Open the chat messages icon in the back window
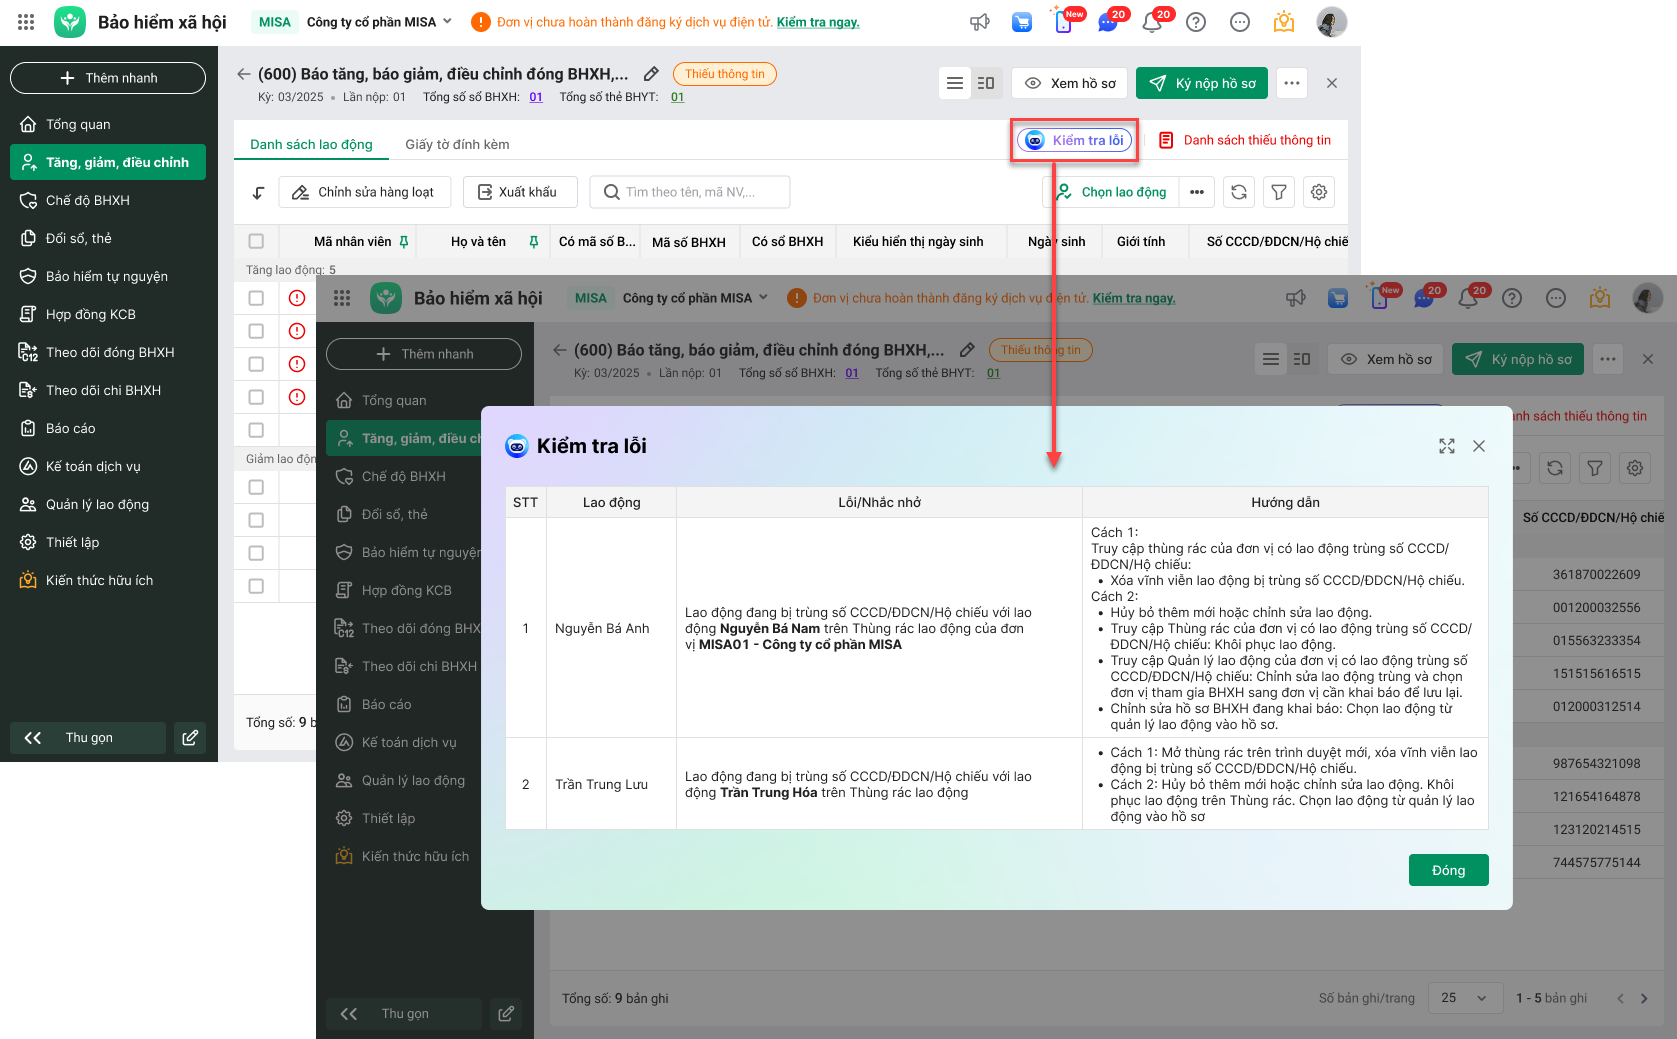Screen dimensions: 1677x1039 (x=1108, y=22)
